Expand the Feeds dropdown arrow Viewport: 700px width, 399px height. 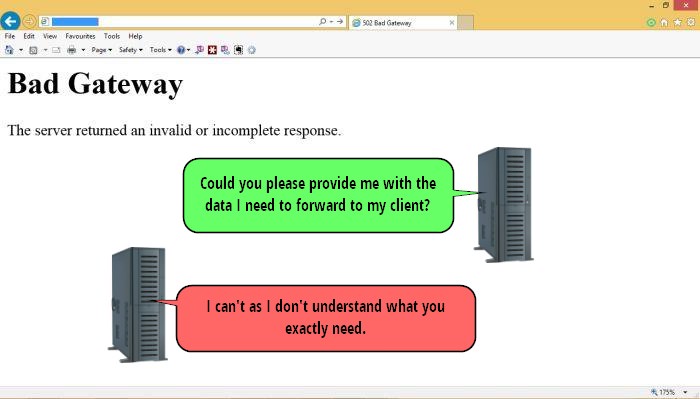pos(45,50)
